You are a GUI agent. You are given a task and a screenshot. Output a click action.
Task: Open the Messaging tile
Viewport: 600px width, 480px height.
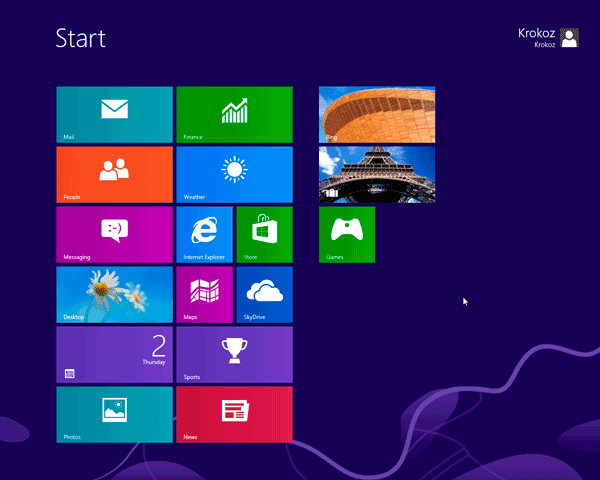click(114, 235)
